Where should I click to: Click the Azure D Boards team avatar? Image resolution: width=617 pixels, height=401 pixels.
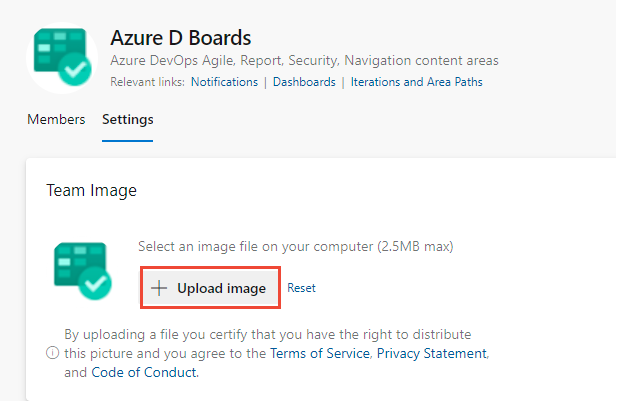[x=62, y=57]
